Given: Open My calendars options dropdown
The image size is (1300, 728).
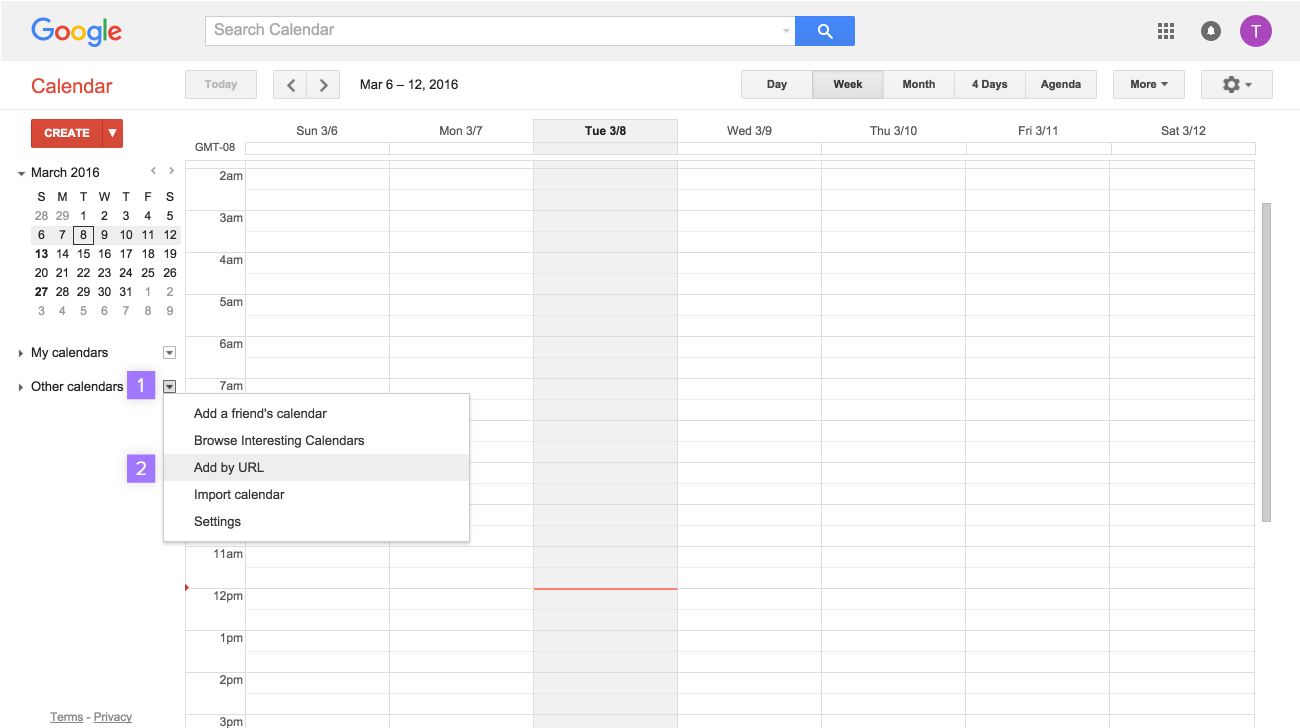Looking at the screenshot, I should click(169, 353).
